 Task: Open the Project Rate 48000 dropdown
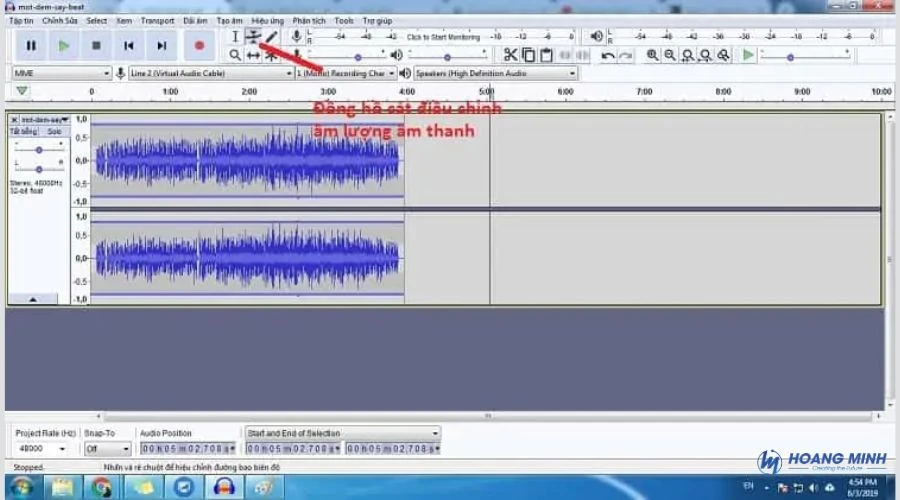[41, 448]
